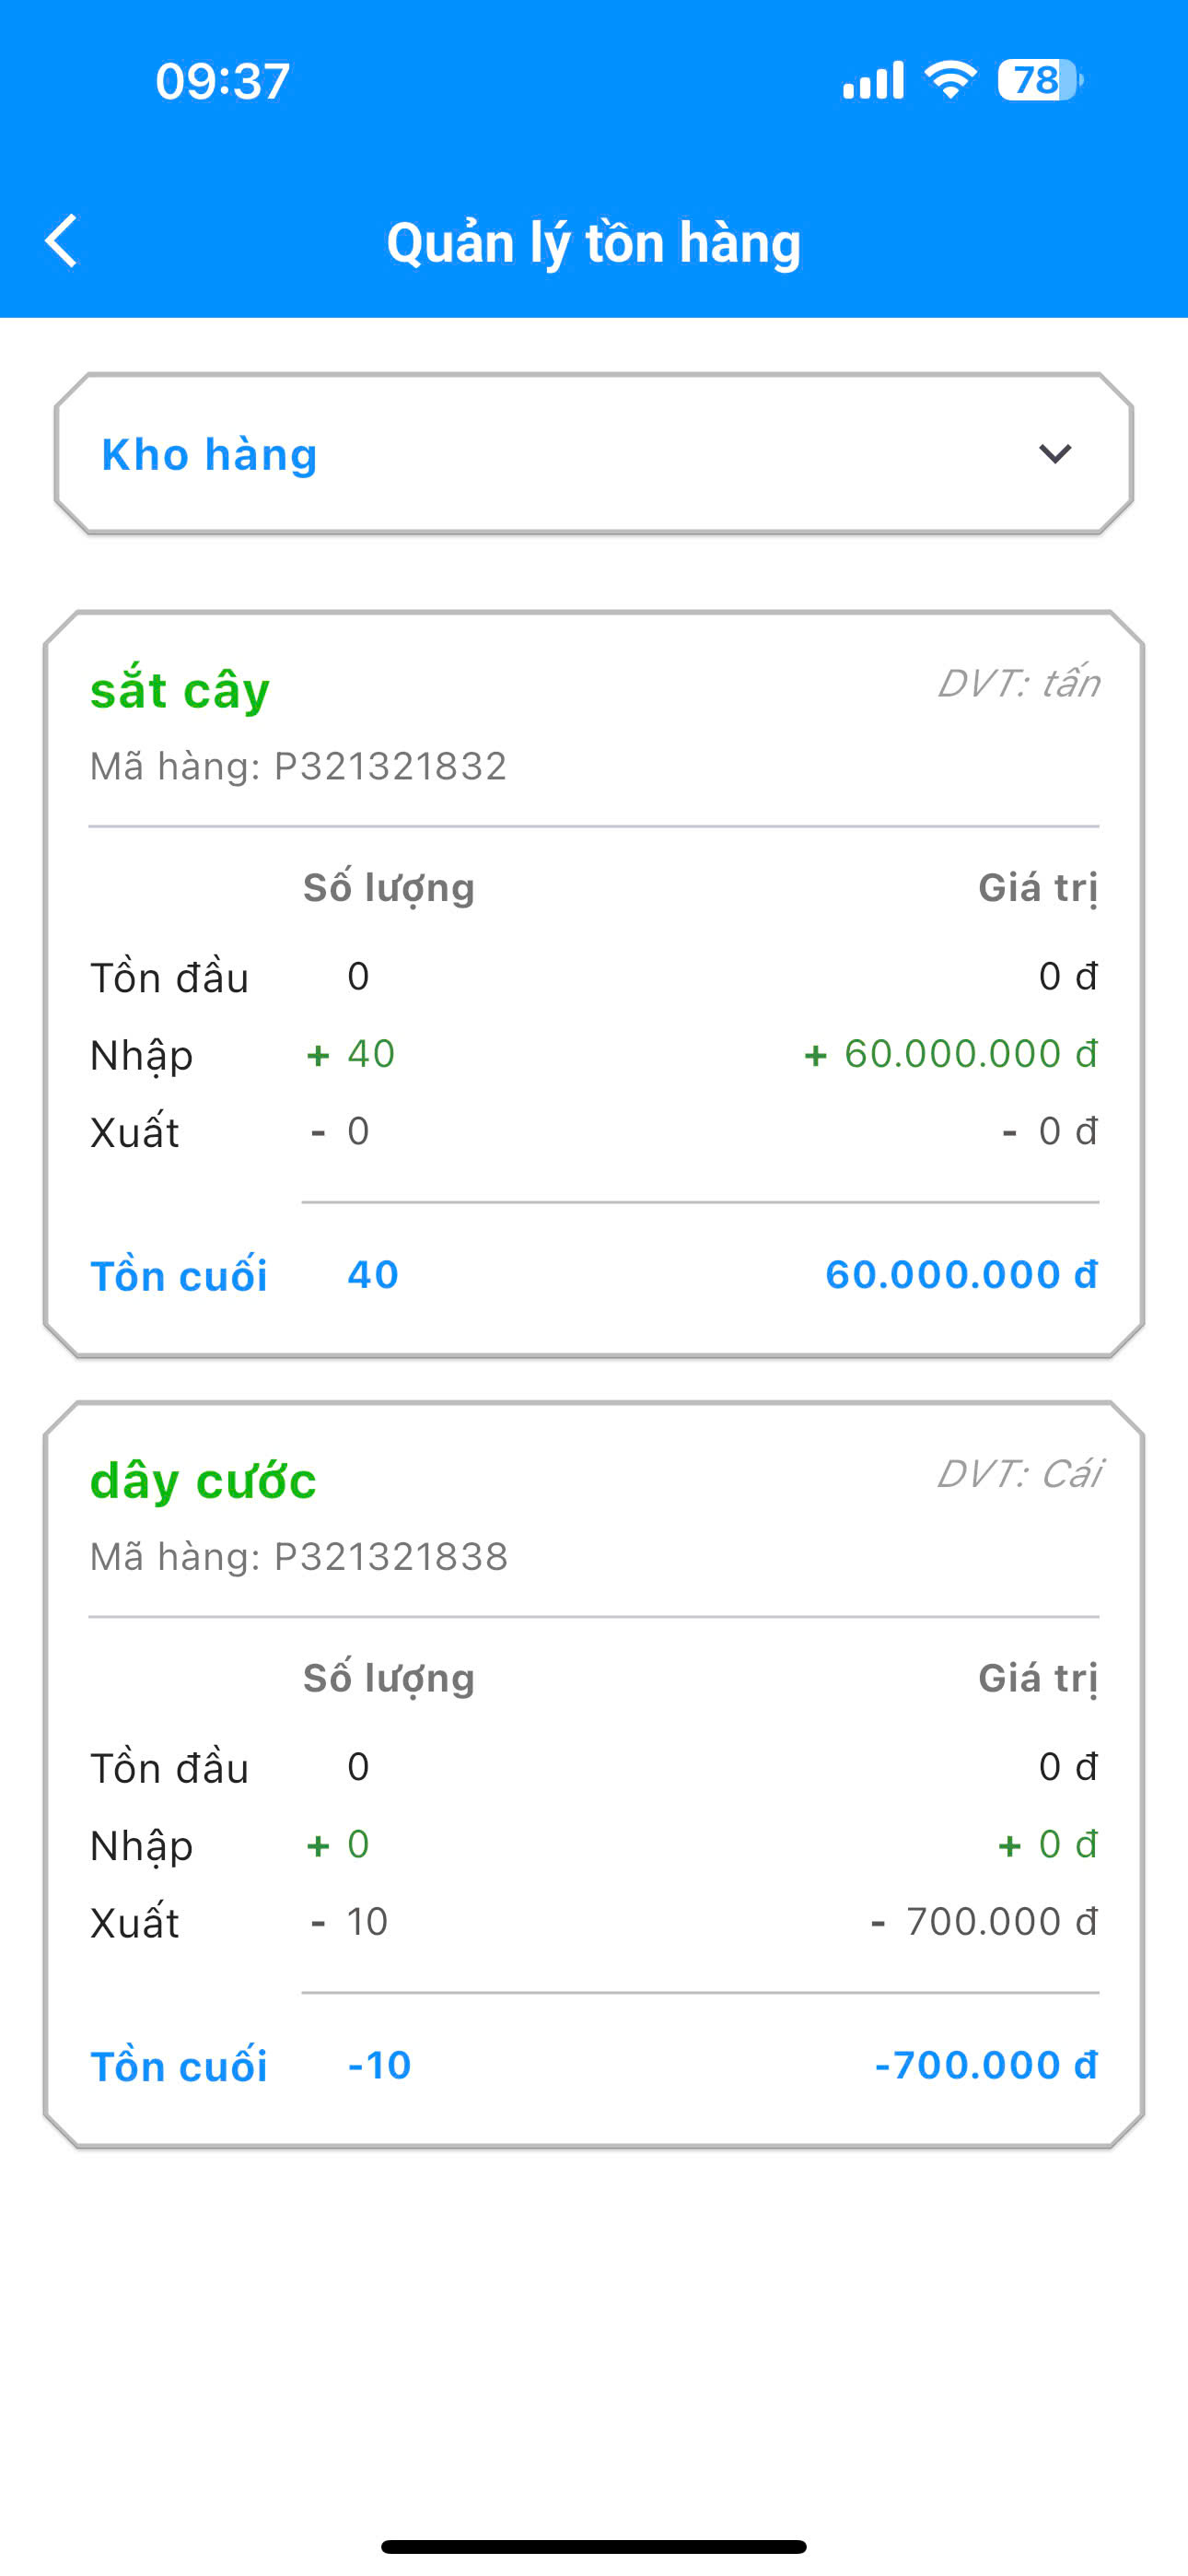Select sắt cây Tồn cuối value 60.000.000 đ
The width and height of the screenshot is (1188, 2576).
click(961, 1274)
